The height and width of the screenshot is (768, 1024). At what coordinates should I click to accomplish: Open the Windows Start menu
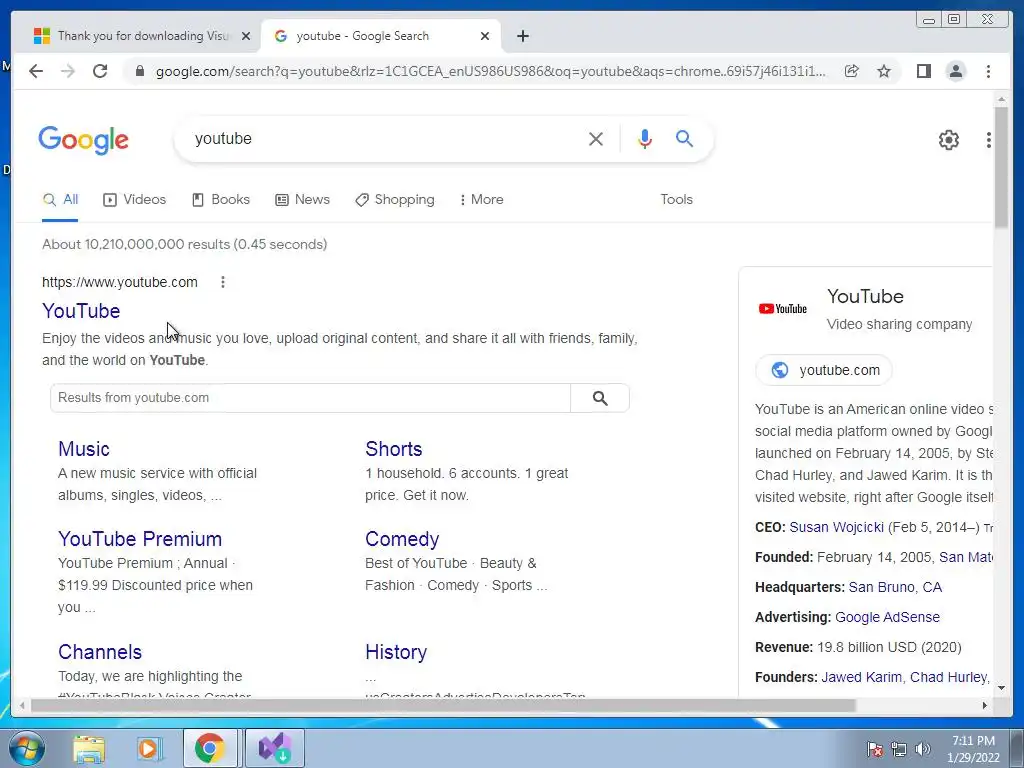27,748
